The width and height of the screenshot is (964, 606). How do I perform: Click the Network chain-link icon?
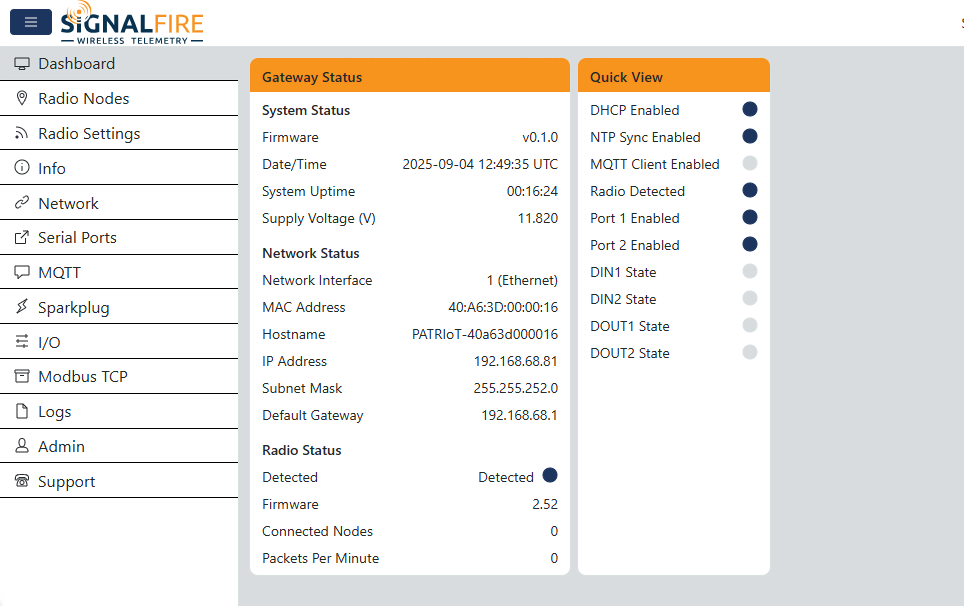[22, 203]
